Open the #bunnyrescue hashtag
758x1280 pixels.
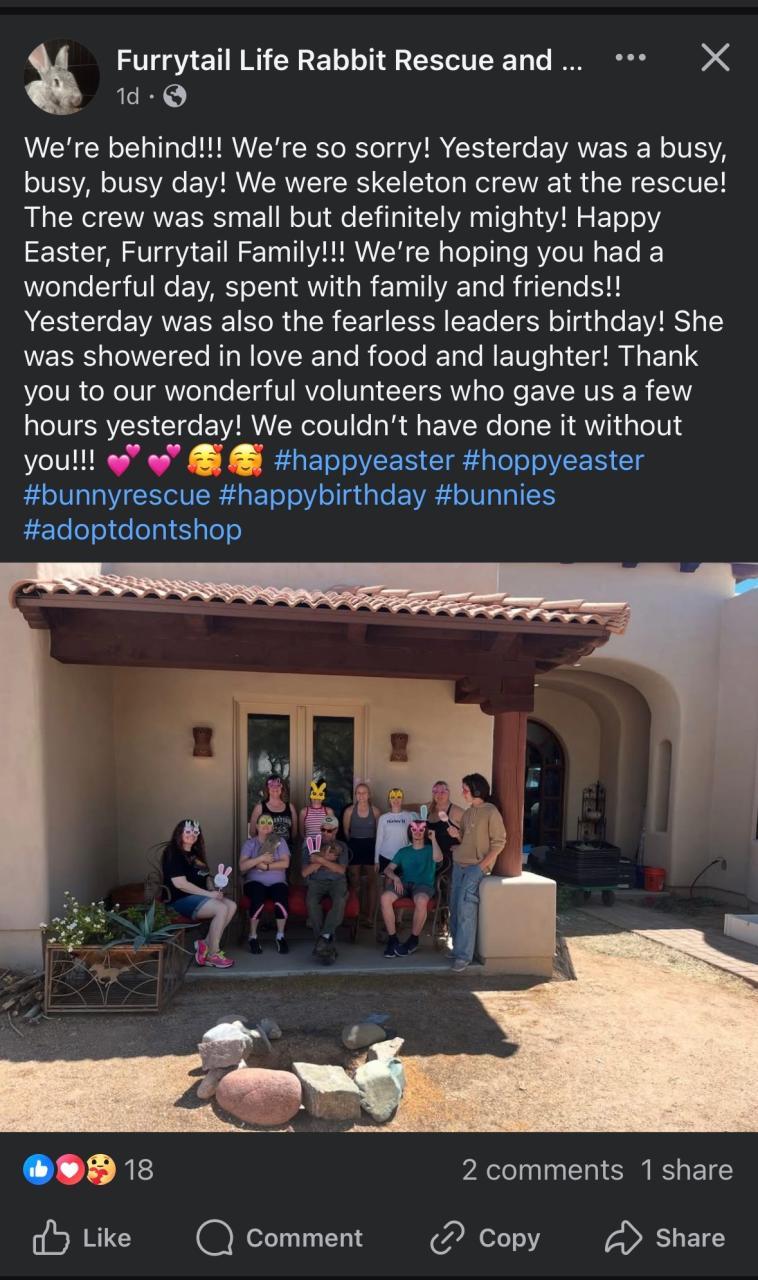click(117, 495)
